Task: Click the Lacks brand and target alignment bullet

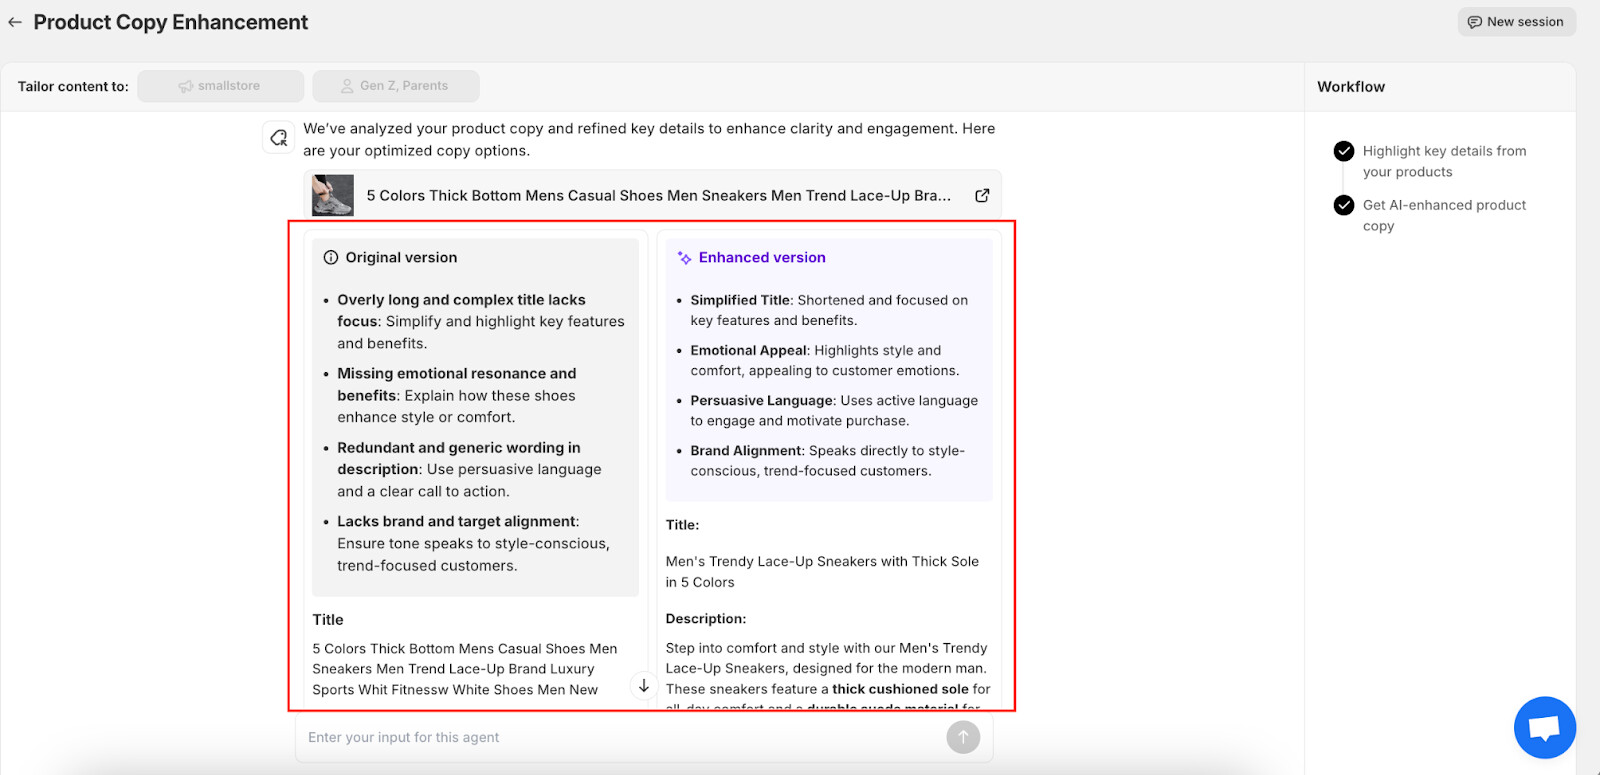Action: point(473,543)
